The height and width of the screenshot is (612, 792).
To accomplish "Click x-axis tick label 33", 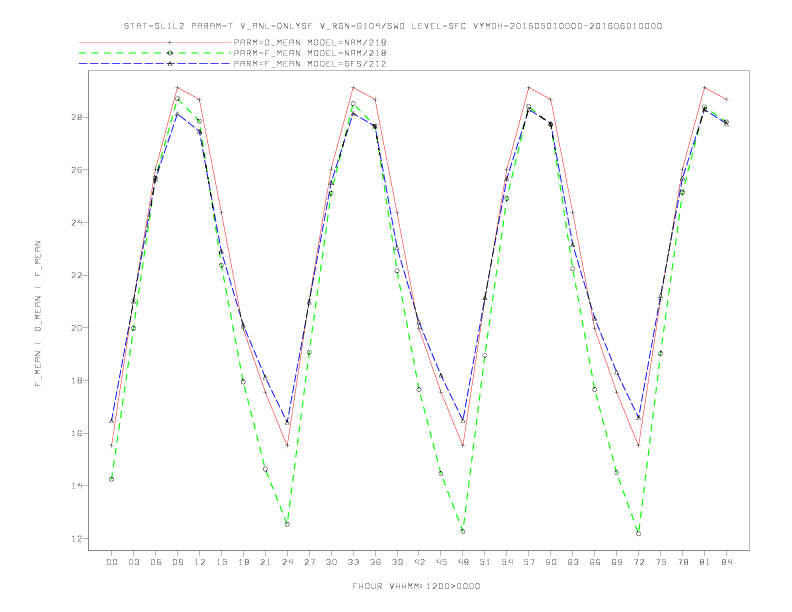I will click(353, 562).
